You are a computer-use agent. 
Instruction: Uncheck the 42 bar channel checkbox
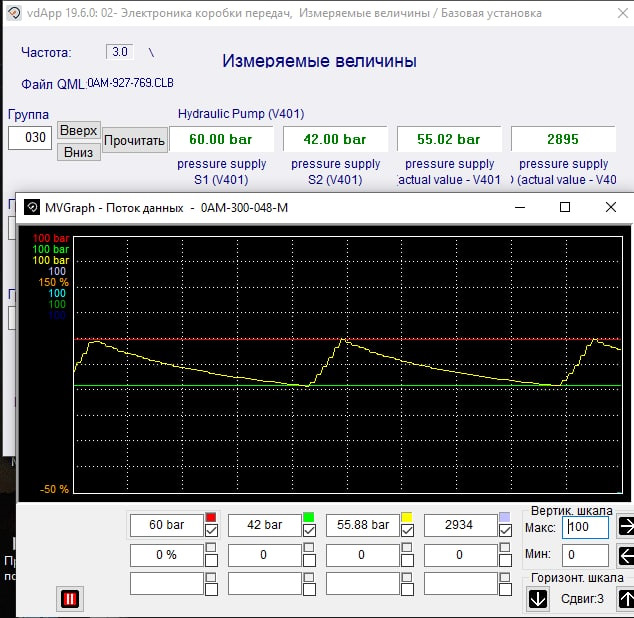point(309,531)
